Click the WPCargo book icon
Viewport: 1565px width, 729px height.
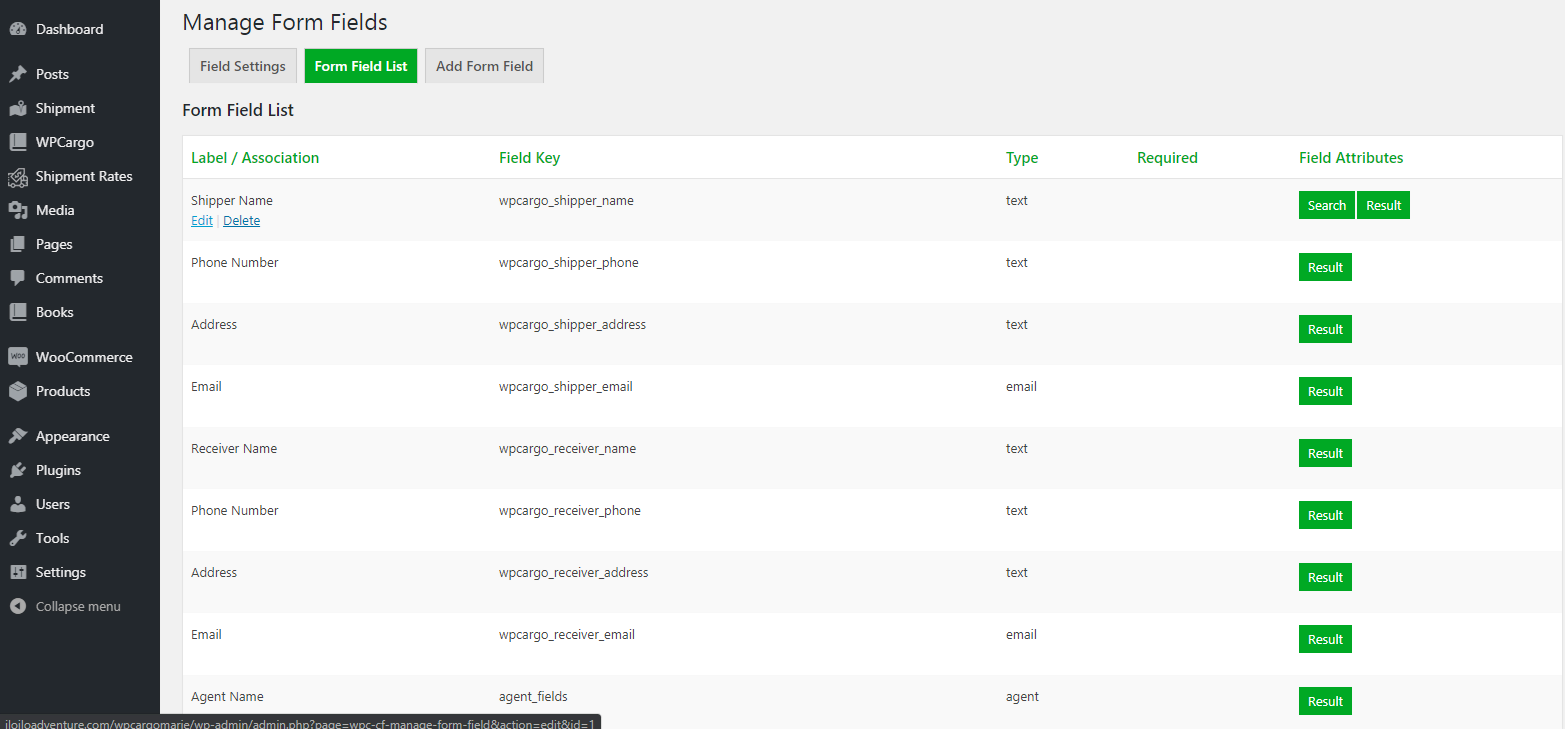[x=17, y=142]
